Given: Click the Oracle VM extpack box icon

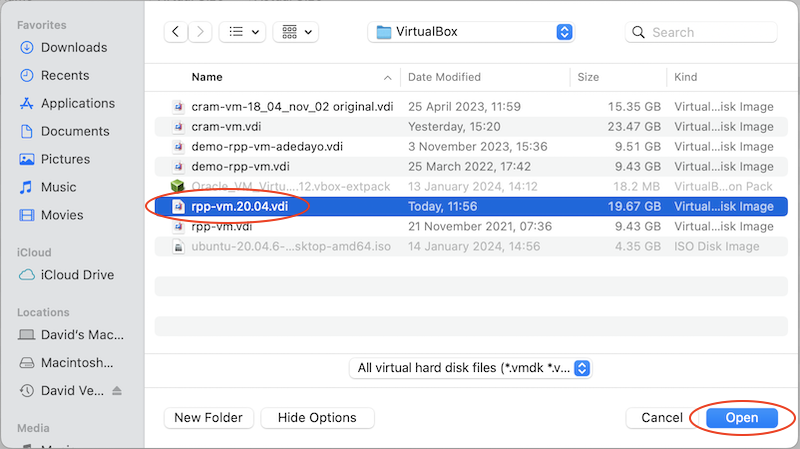Looking at the screenshot, I should 178,186.
